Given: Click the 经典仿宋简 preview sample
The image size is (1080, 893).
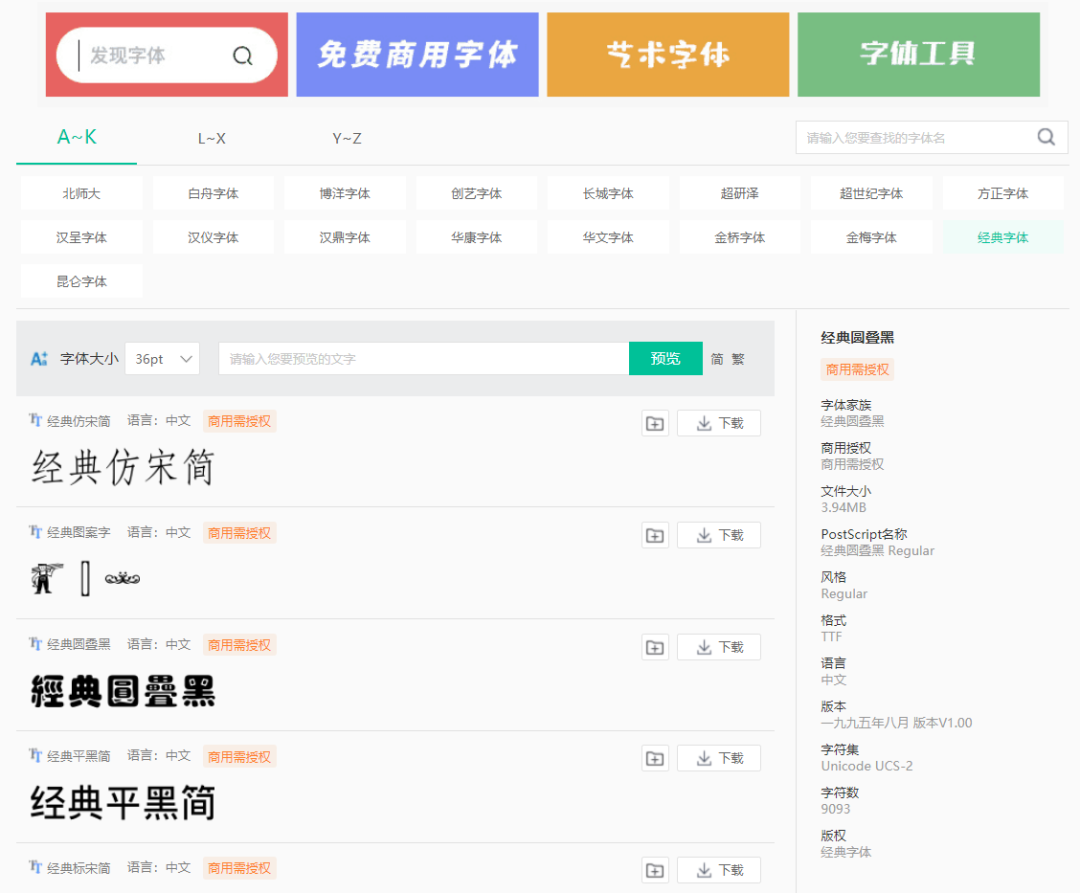Looking at the screenshot, I should (123, 467).
